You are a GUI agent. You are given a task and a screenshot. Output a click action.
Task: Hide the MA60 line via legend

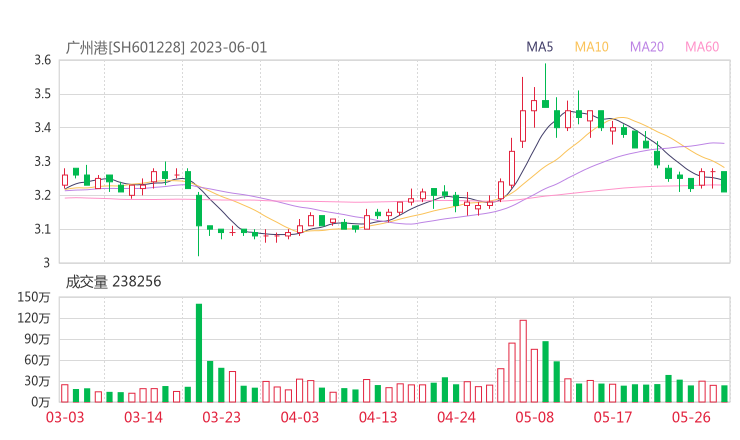coord(702,47)
